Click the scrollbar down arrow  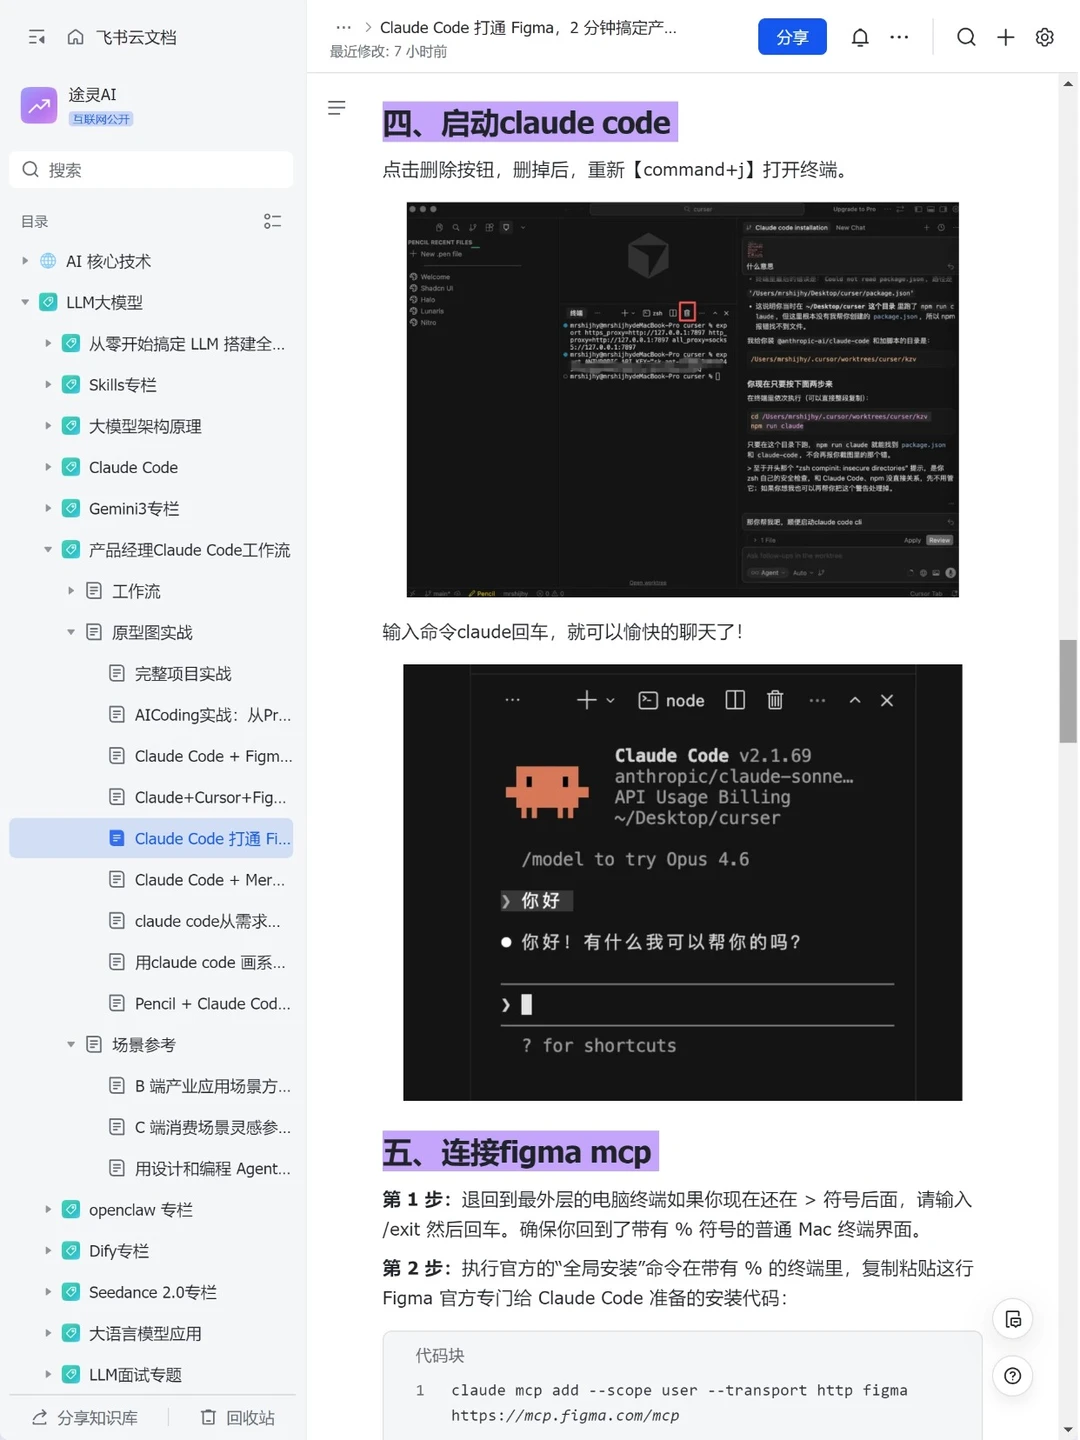1068,1430
